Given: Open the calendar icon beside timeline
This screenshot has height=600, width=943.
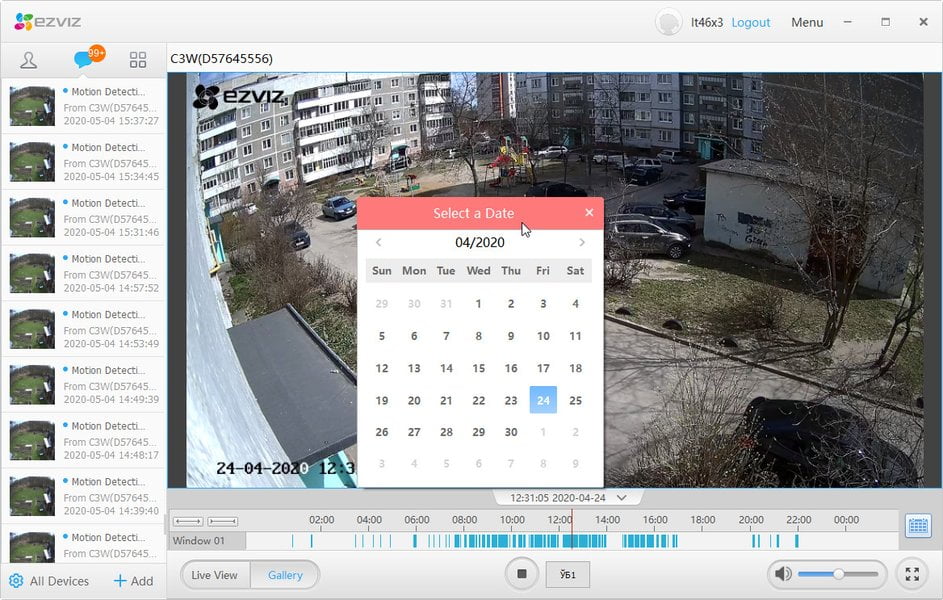Looking at the screenshot, I should click(x=918, y=525).
